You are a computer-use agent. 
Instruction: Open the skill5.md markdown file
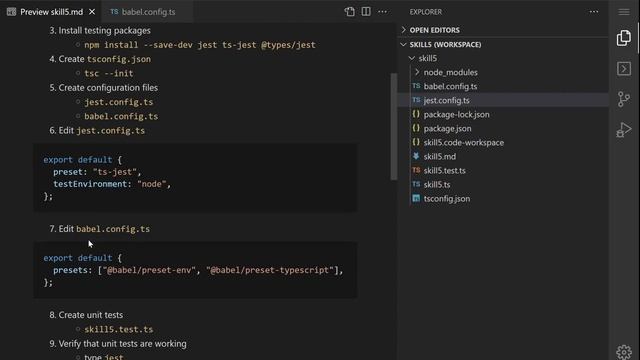pos(503,156)
